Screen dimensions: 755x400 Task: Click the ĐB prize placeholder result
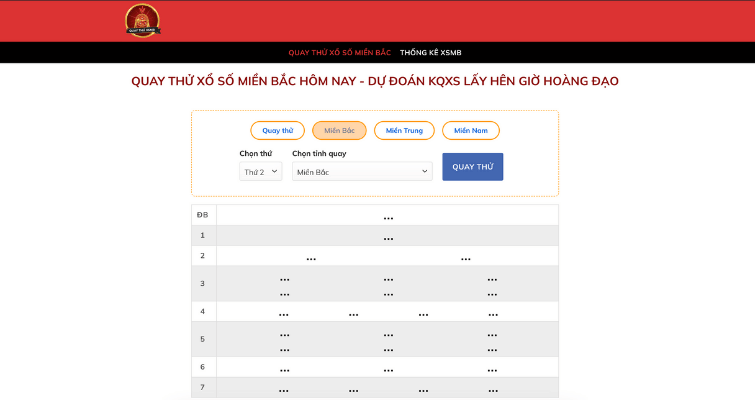pos(388,216)
